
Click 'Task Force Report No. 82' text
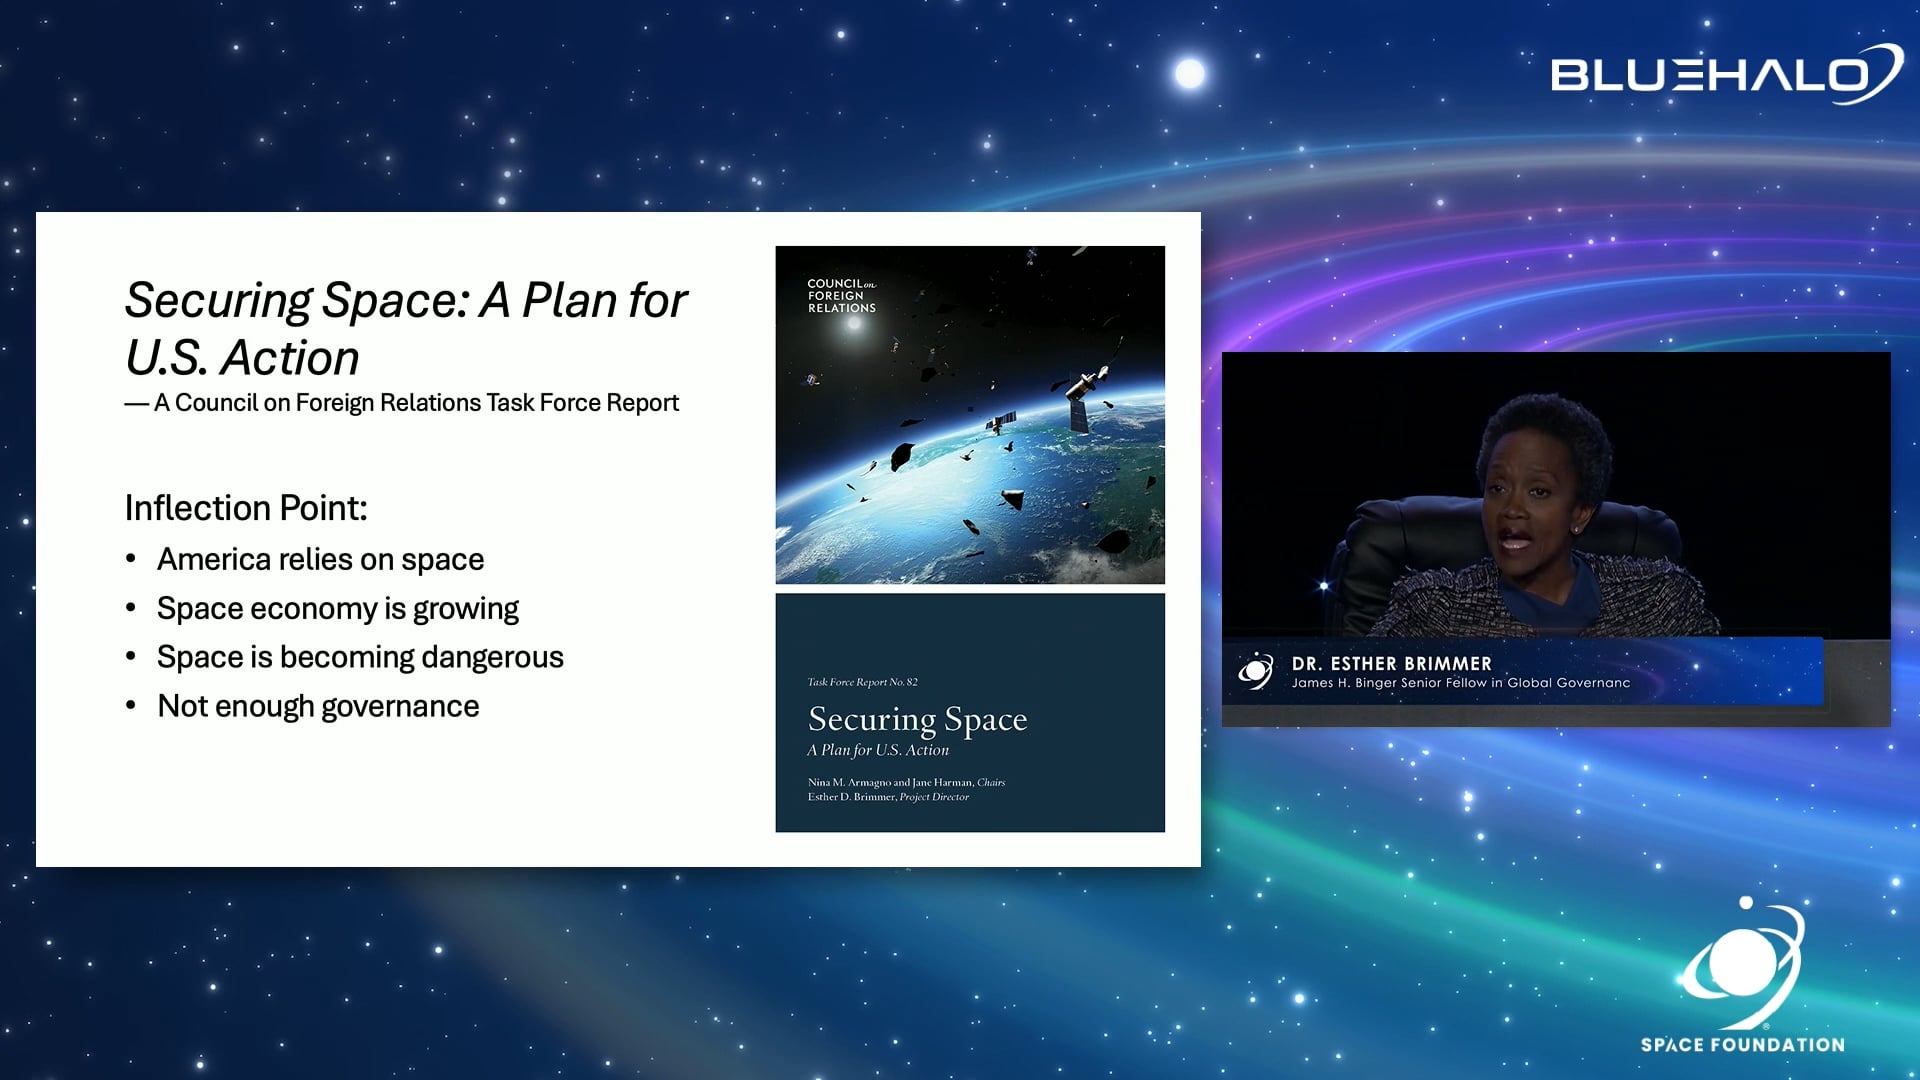(x=862, y=682)
